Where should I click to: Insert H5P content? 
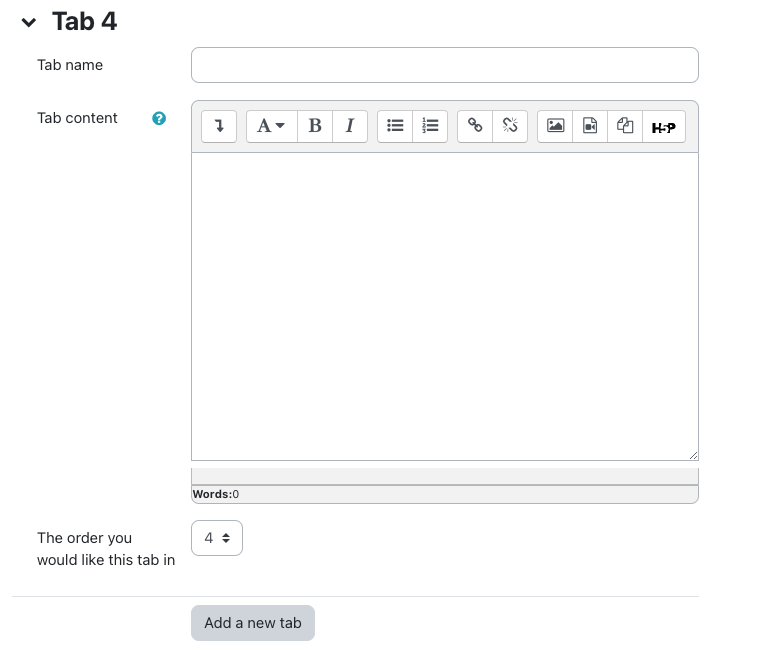(663, 126)
